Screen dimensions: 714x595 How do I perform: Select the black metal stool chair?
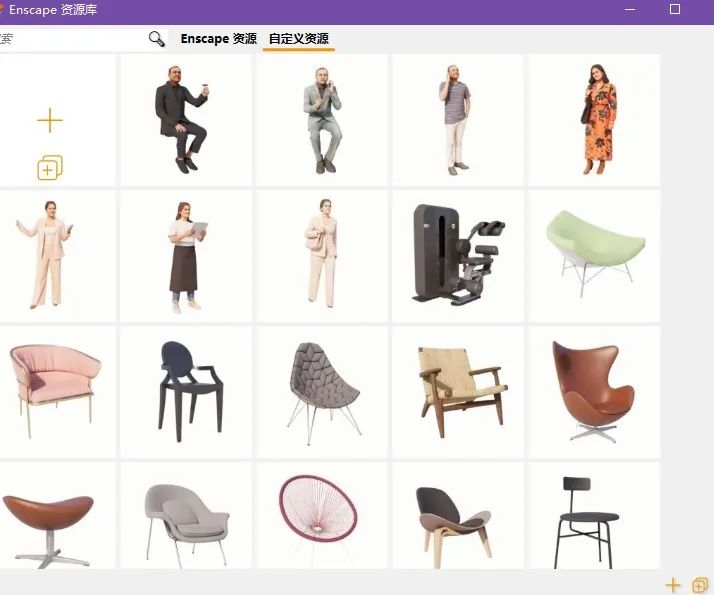[594, 516]
